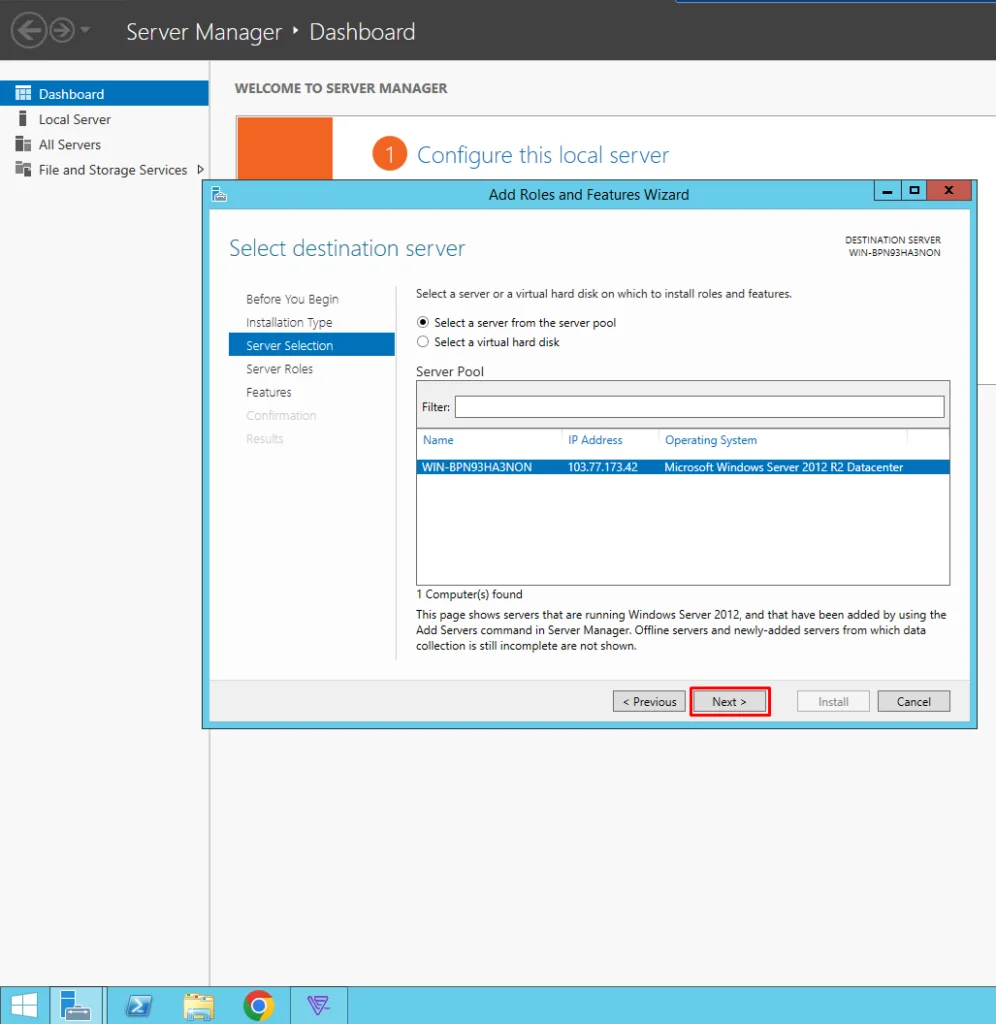996x1024 pixels.
Task: Select server WIN-BPN93HA3NON row
Action: (x=683, y=467)
